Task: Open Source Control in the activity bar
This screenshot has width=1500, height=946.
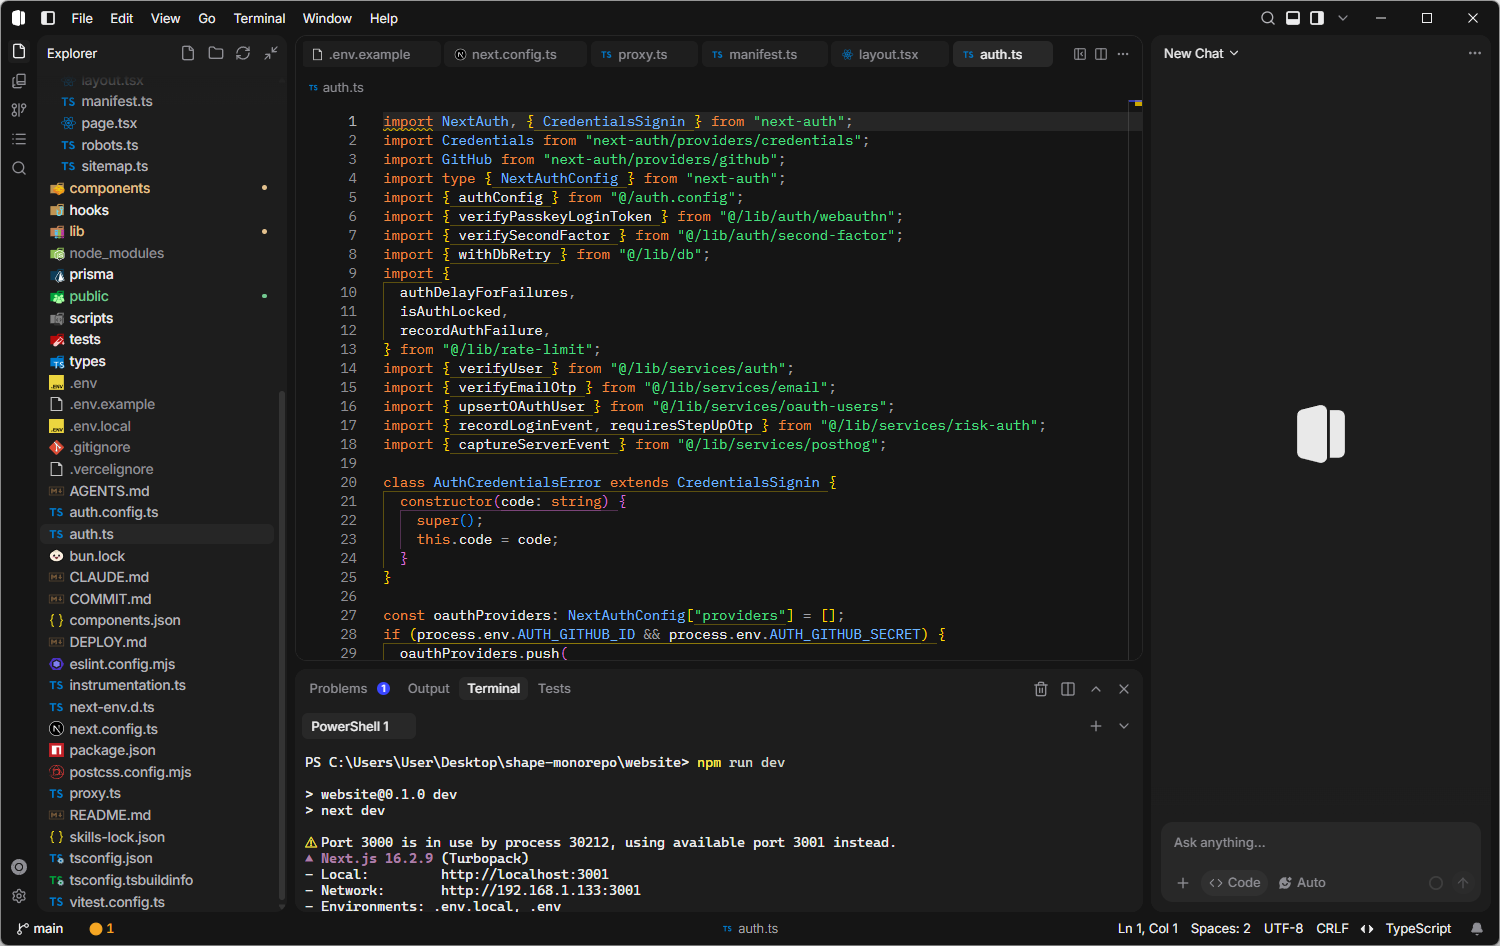Action: pos(19,110)
